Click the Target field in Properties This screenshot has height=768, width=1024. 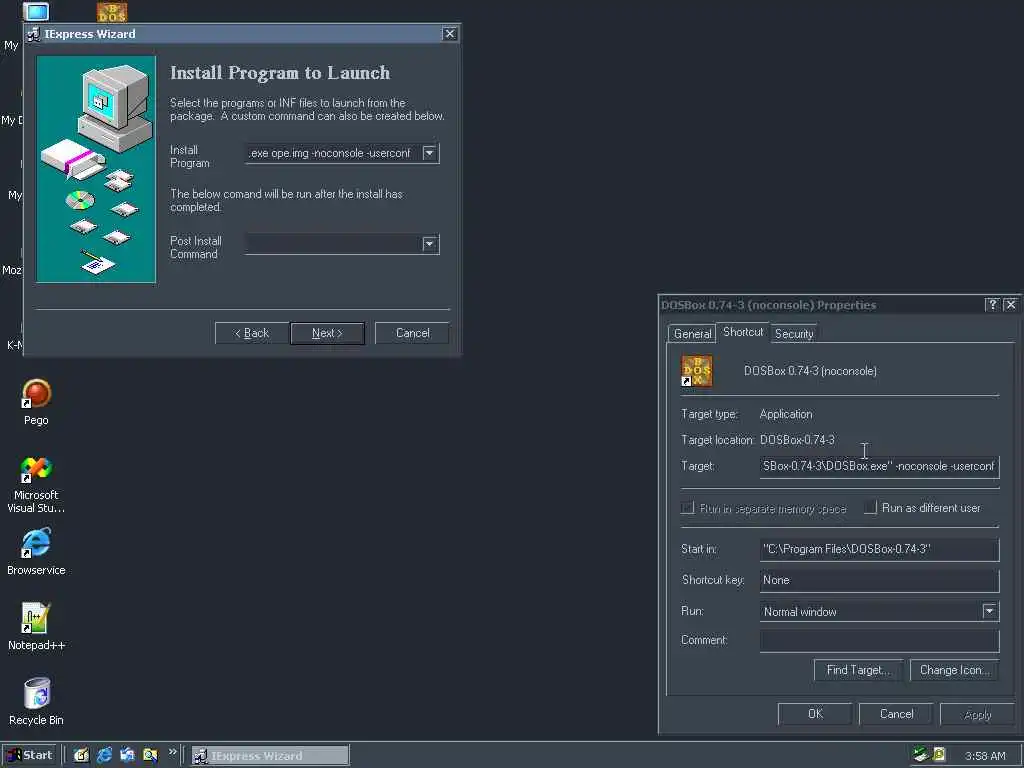point(879,466)
